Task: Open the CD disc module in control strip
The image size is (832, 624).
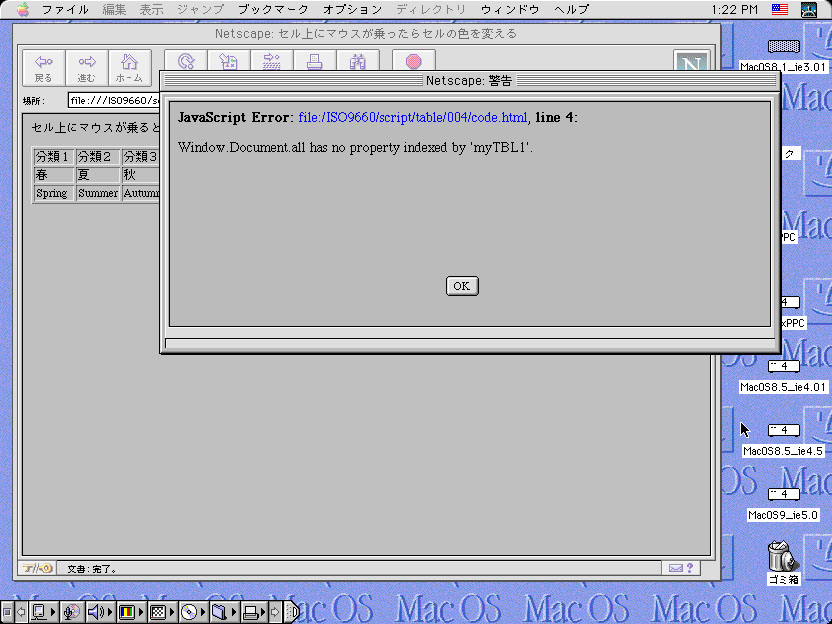Action: point(193,612)
